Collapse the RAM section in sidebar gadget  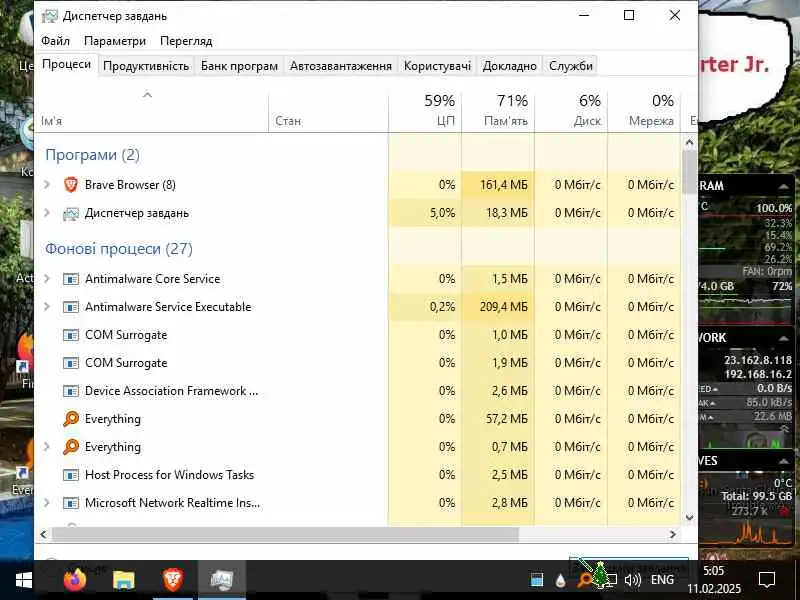(x=784, y=186)
